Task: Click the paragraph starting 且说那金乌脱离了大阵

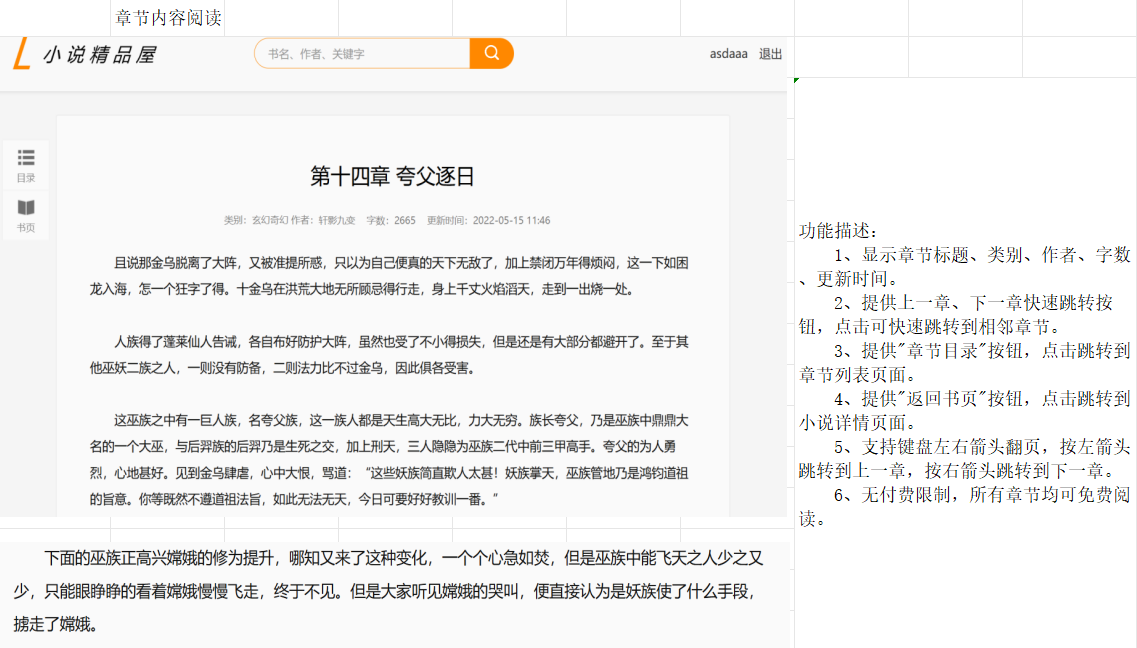Action: pos(389,276)
